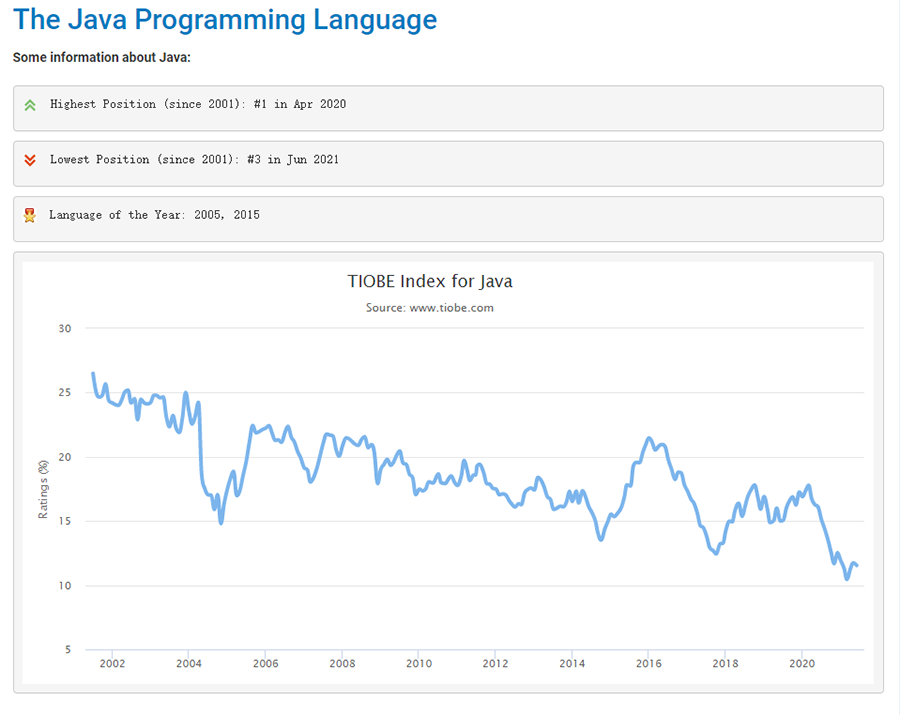Viewport: 900px width, 716px height.
Task: Select 'The Java Programming Language' heading
Action: pos(225,20)
